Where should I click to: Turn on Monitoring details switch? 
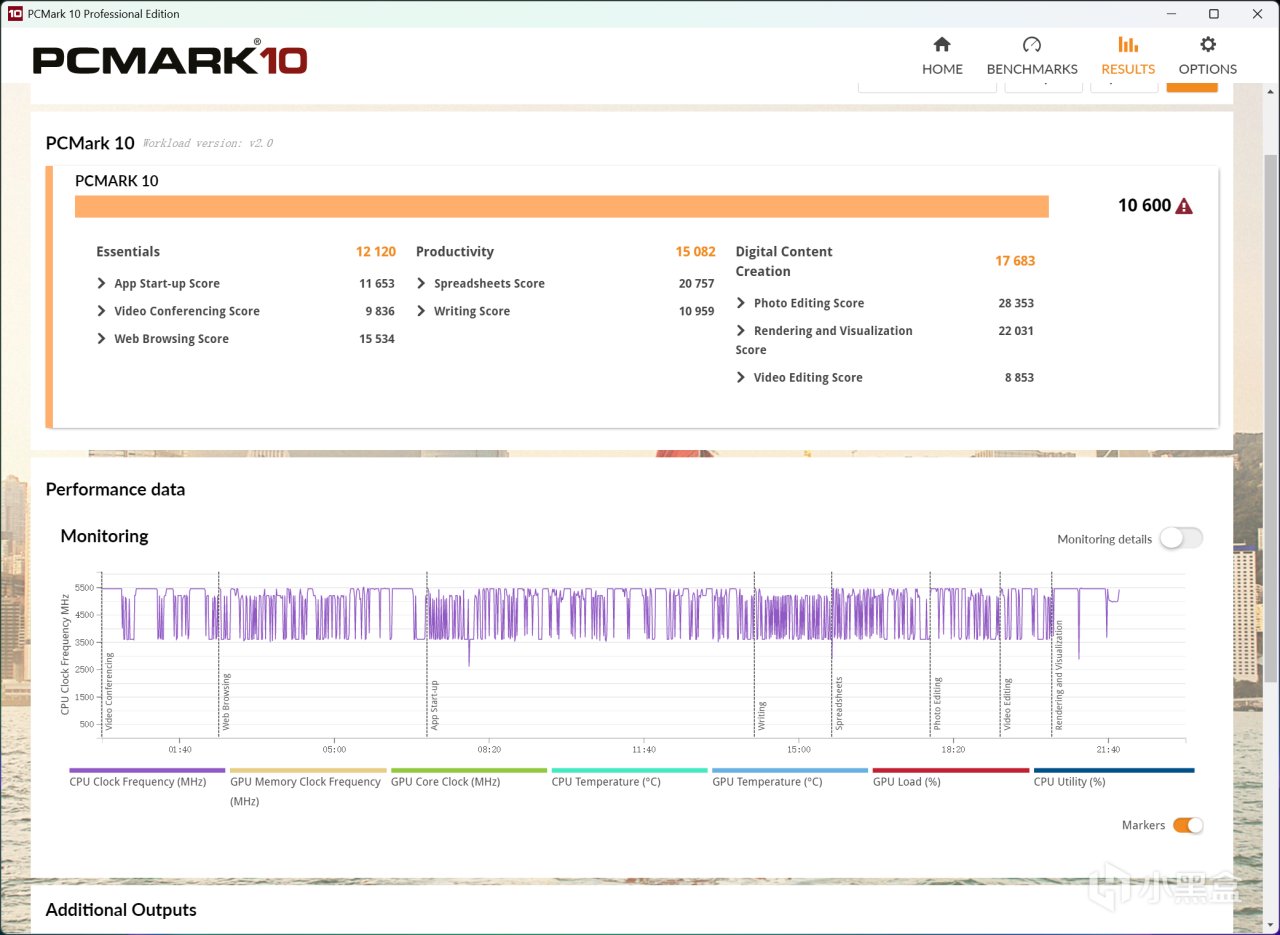pyautogui.click(x=1181, y=538)
